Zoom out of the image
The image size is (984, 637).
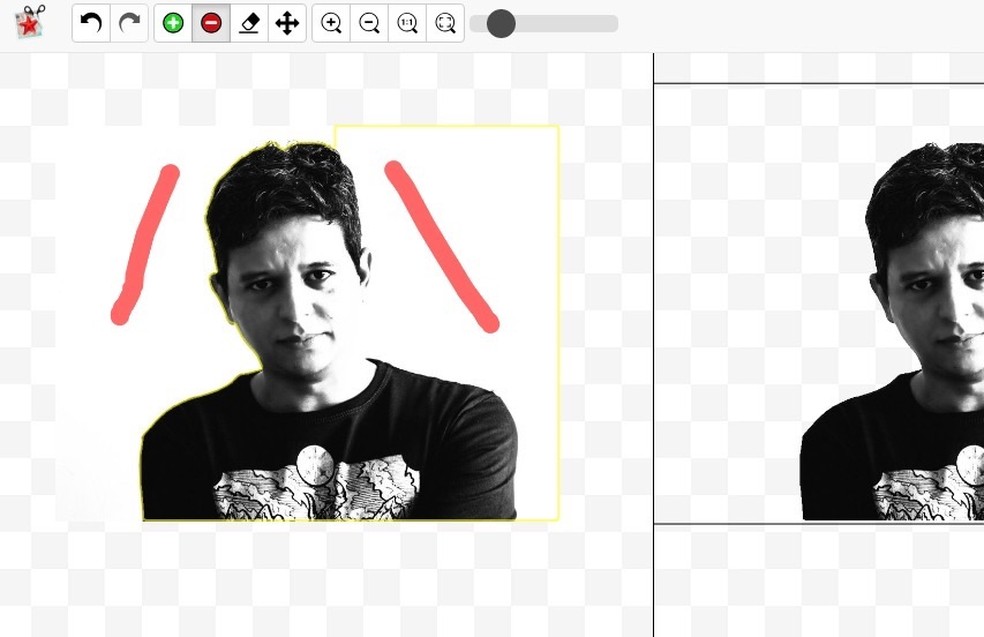coord(369,23)
